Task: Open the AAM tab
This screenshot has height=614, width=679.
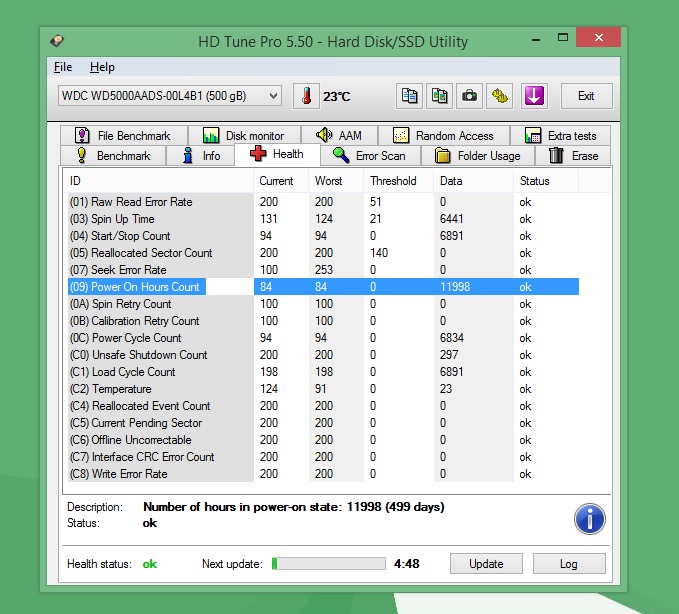Action: pos(340,136)
